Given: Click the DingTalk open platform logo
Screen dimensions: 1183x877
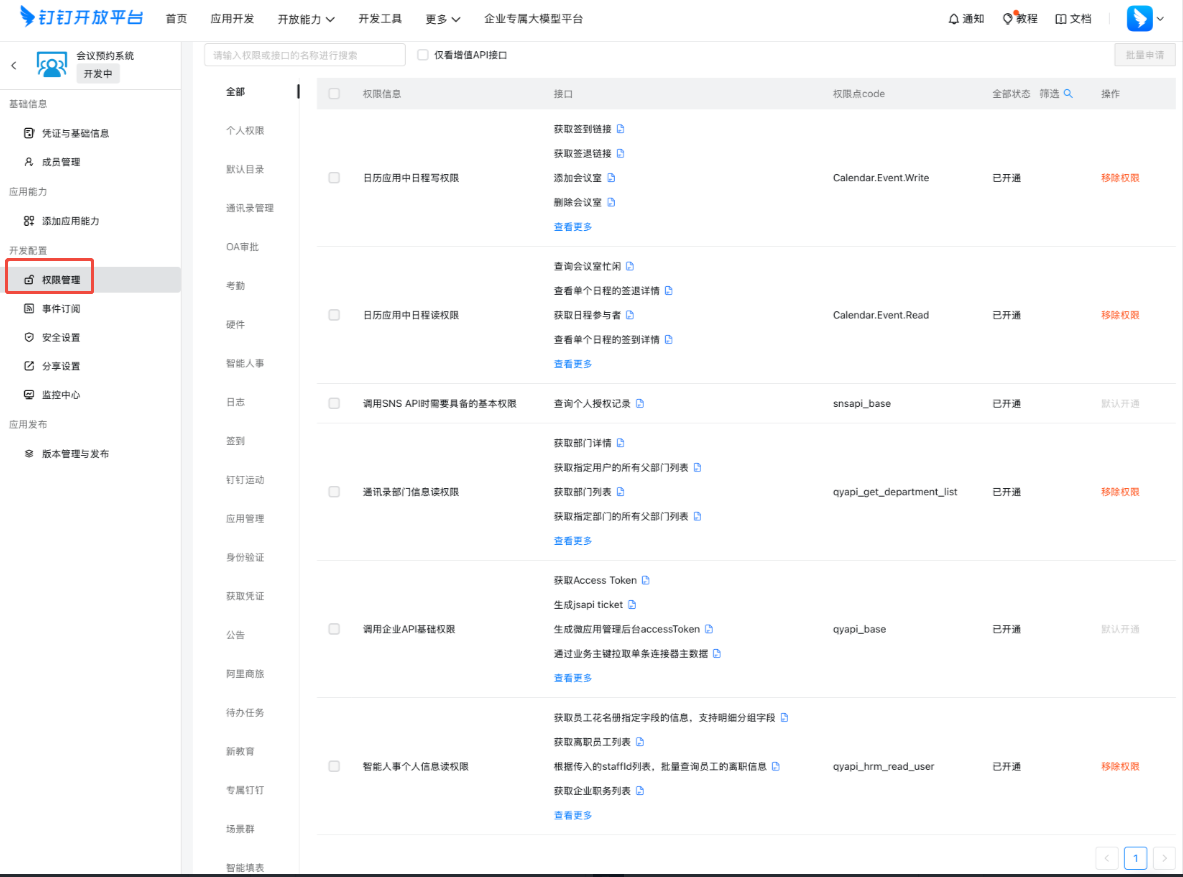Looking at the screenshot, I should (81, 18).
